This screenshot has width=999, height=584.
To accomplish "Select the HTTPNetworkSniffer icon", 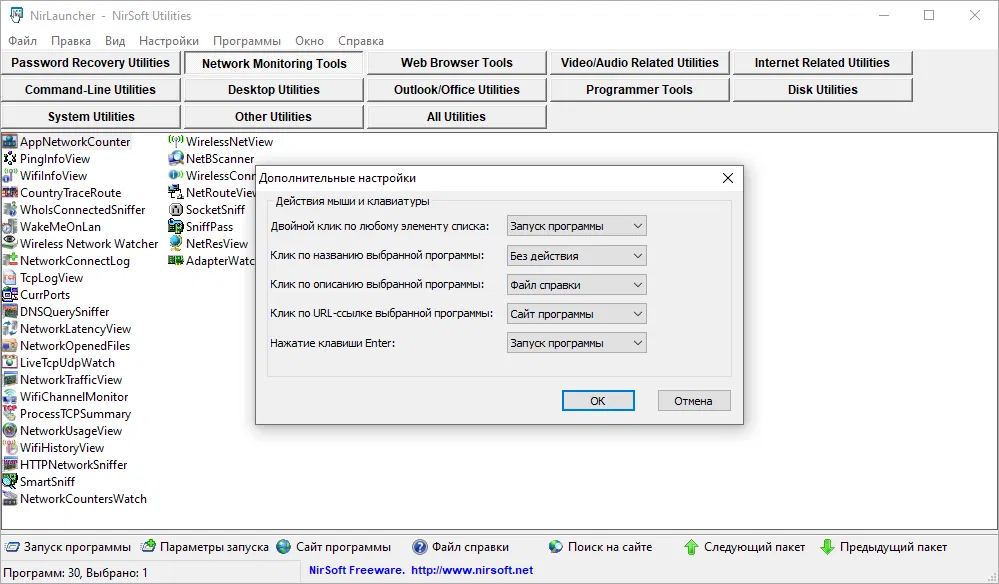I will (x=10, y=464).
